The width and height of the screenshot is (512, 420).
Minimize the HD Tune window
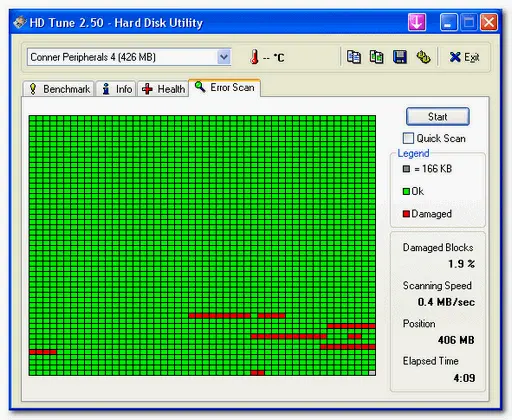[x=448, y=22]
